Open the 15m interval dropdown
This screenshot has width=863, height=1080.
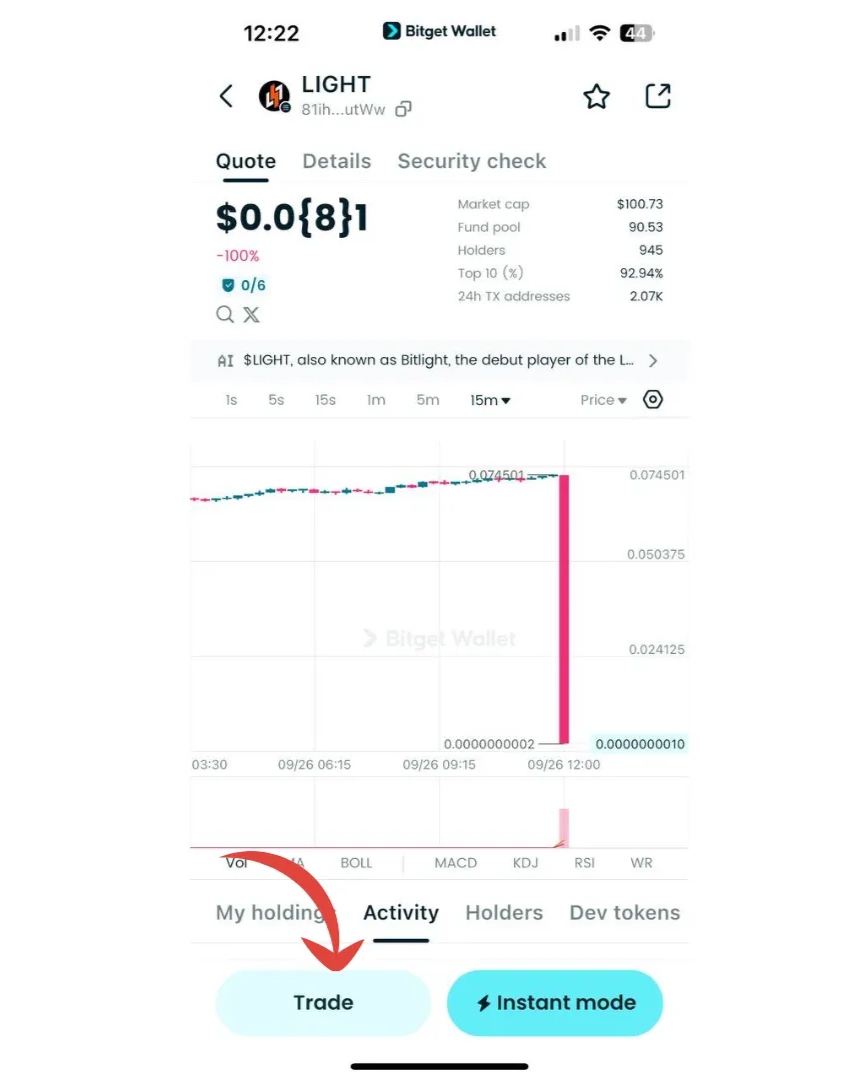(490, 400)
